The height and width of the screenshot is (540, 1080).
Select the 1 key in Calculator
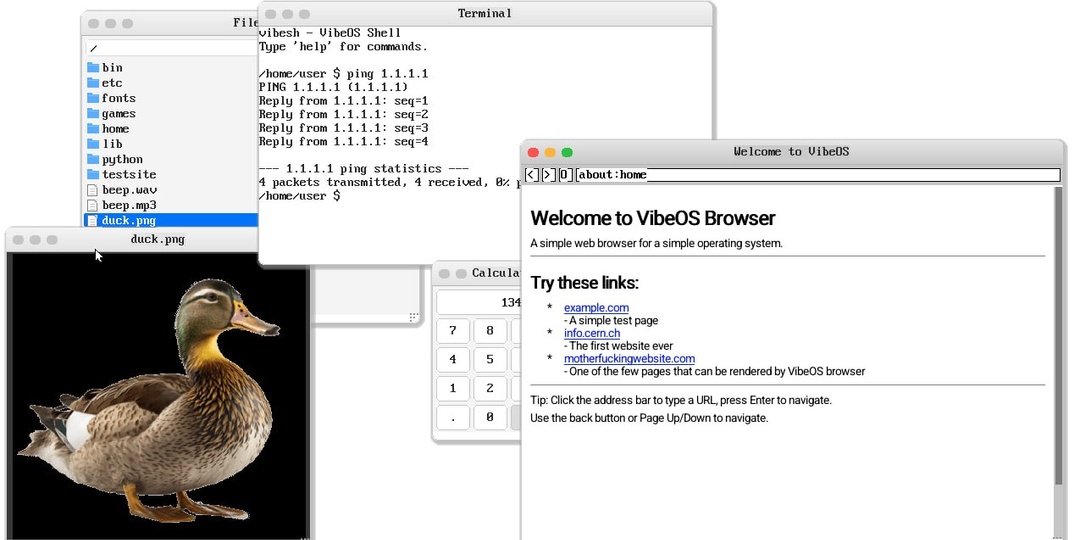pos(453,388)
